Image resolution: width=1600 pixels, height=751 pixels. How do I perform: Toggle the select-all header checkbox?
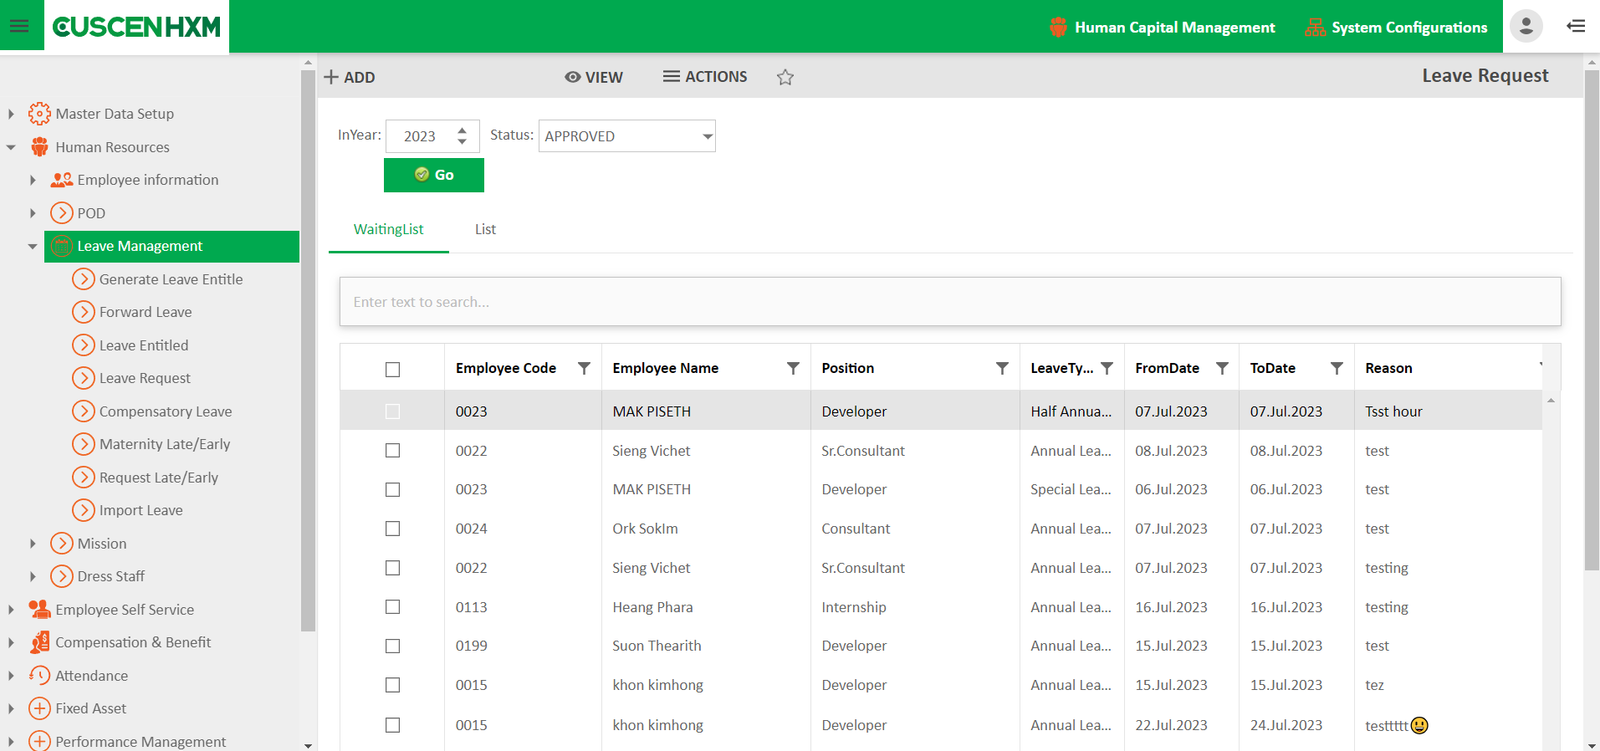[392, 369]
